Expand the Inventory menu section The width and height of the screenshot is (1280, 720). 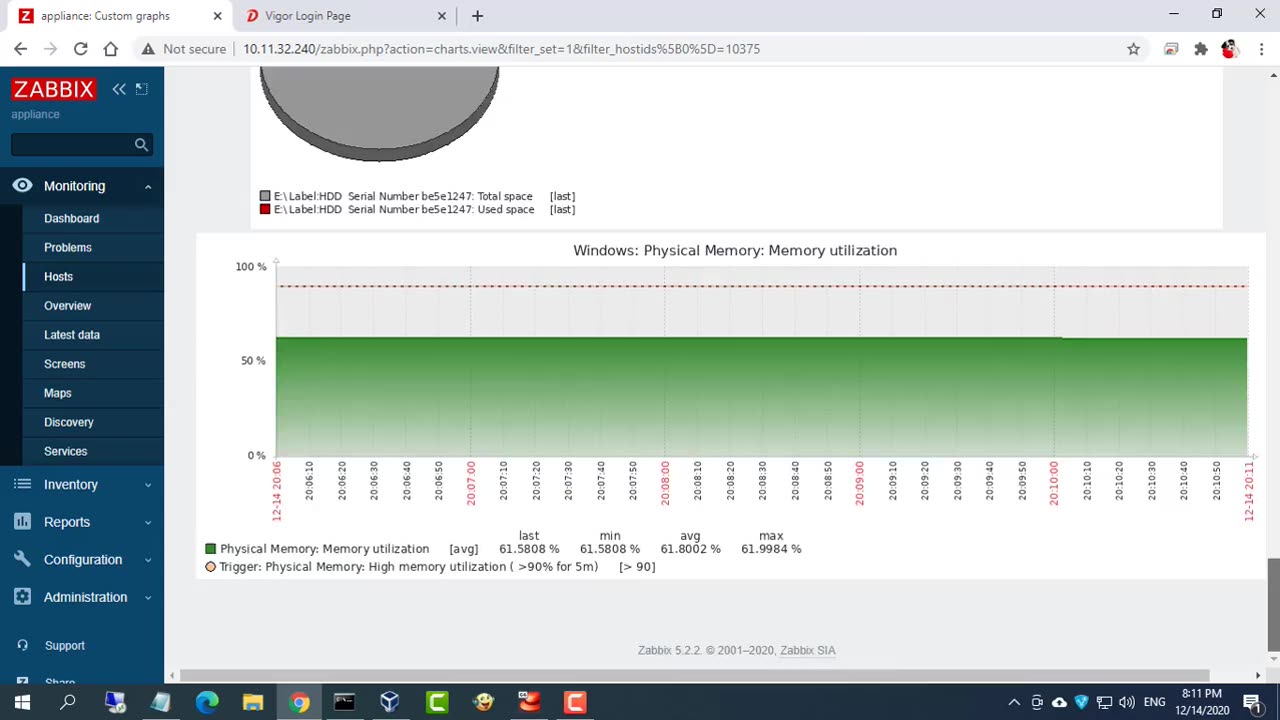[x=82, y=484]
